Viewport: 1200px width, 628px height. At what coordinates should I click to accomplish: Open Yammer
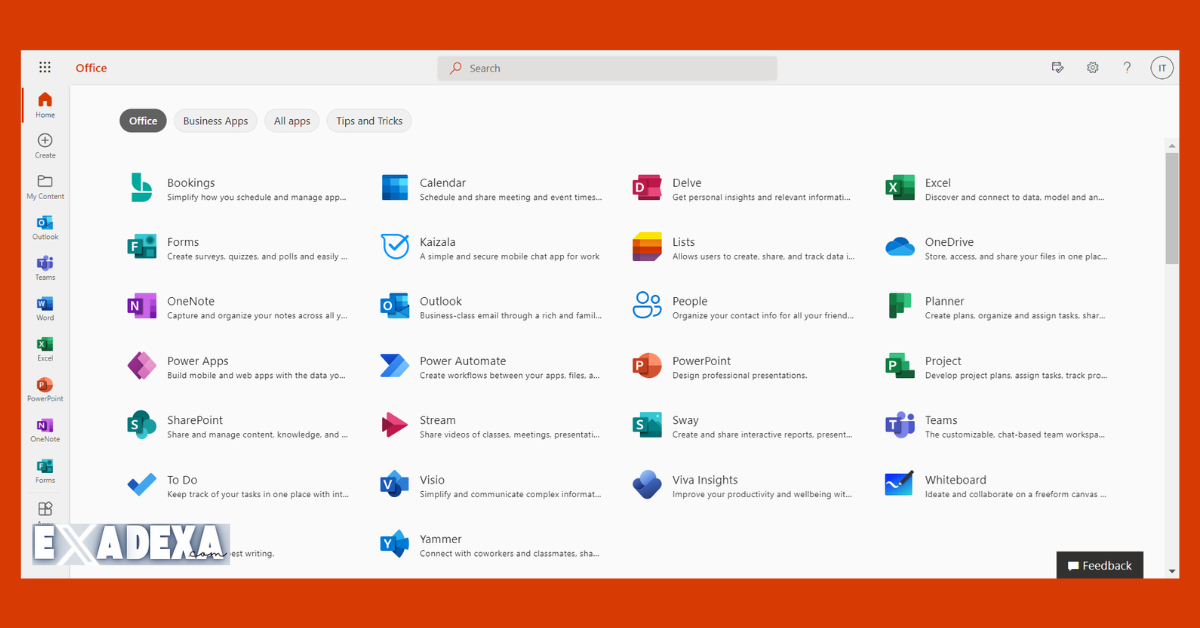point(393,544)
